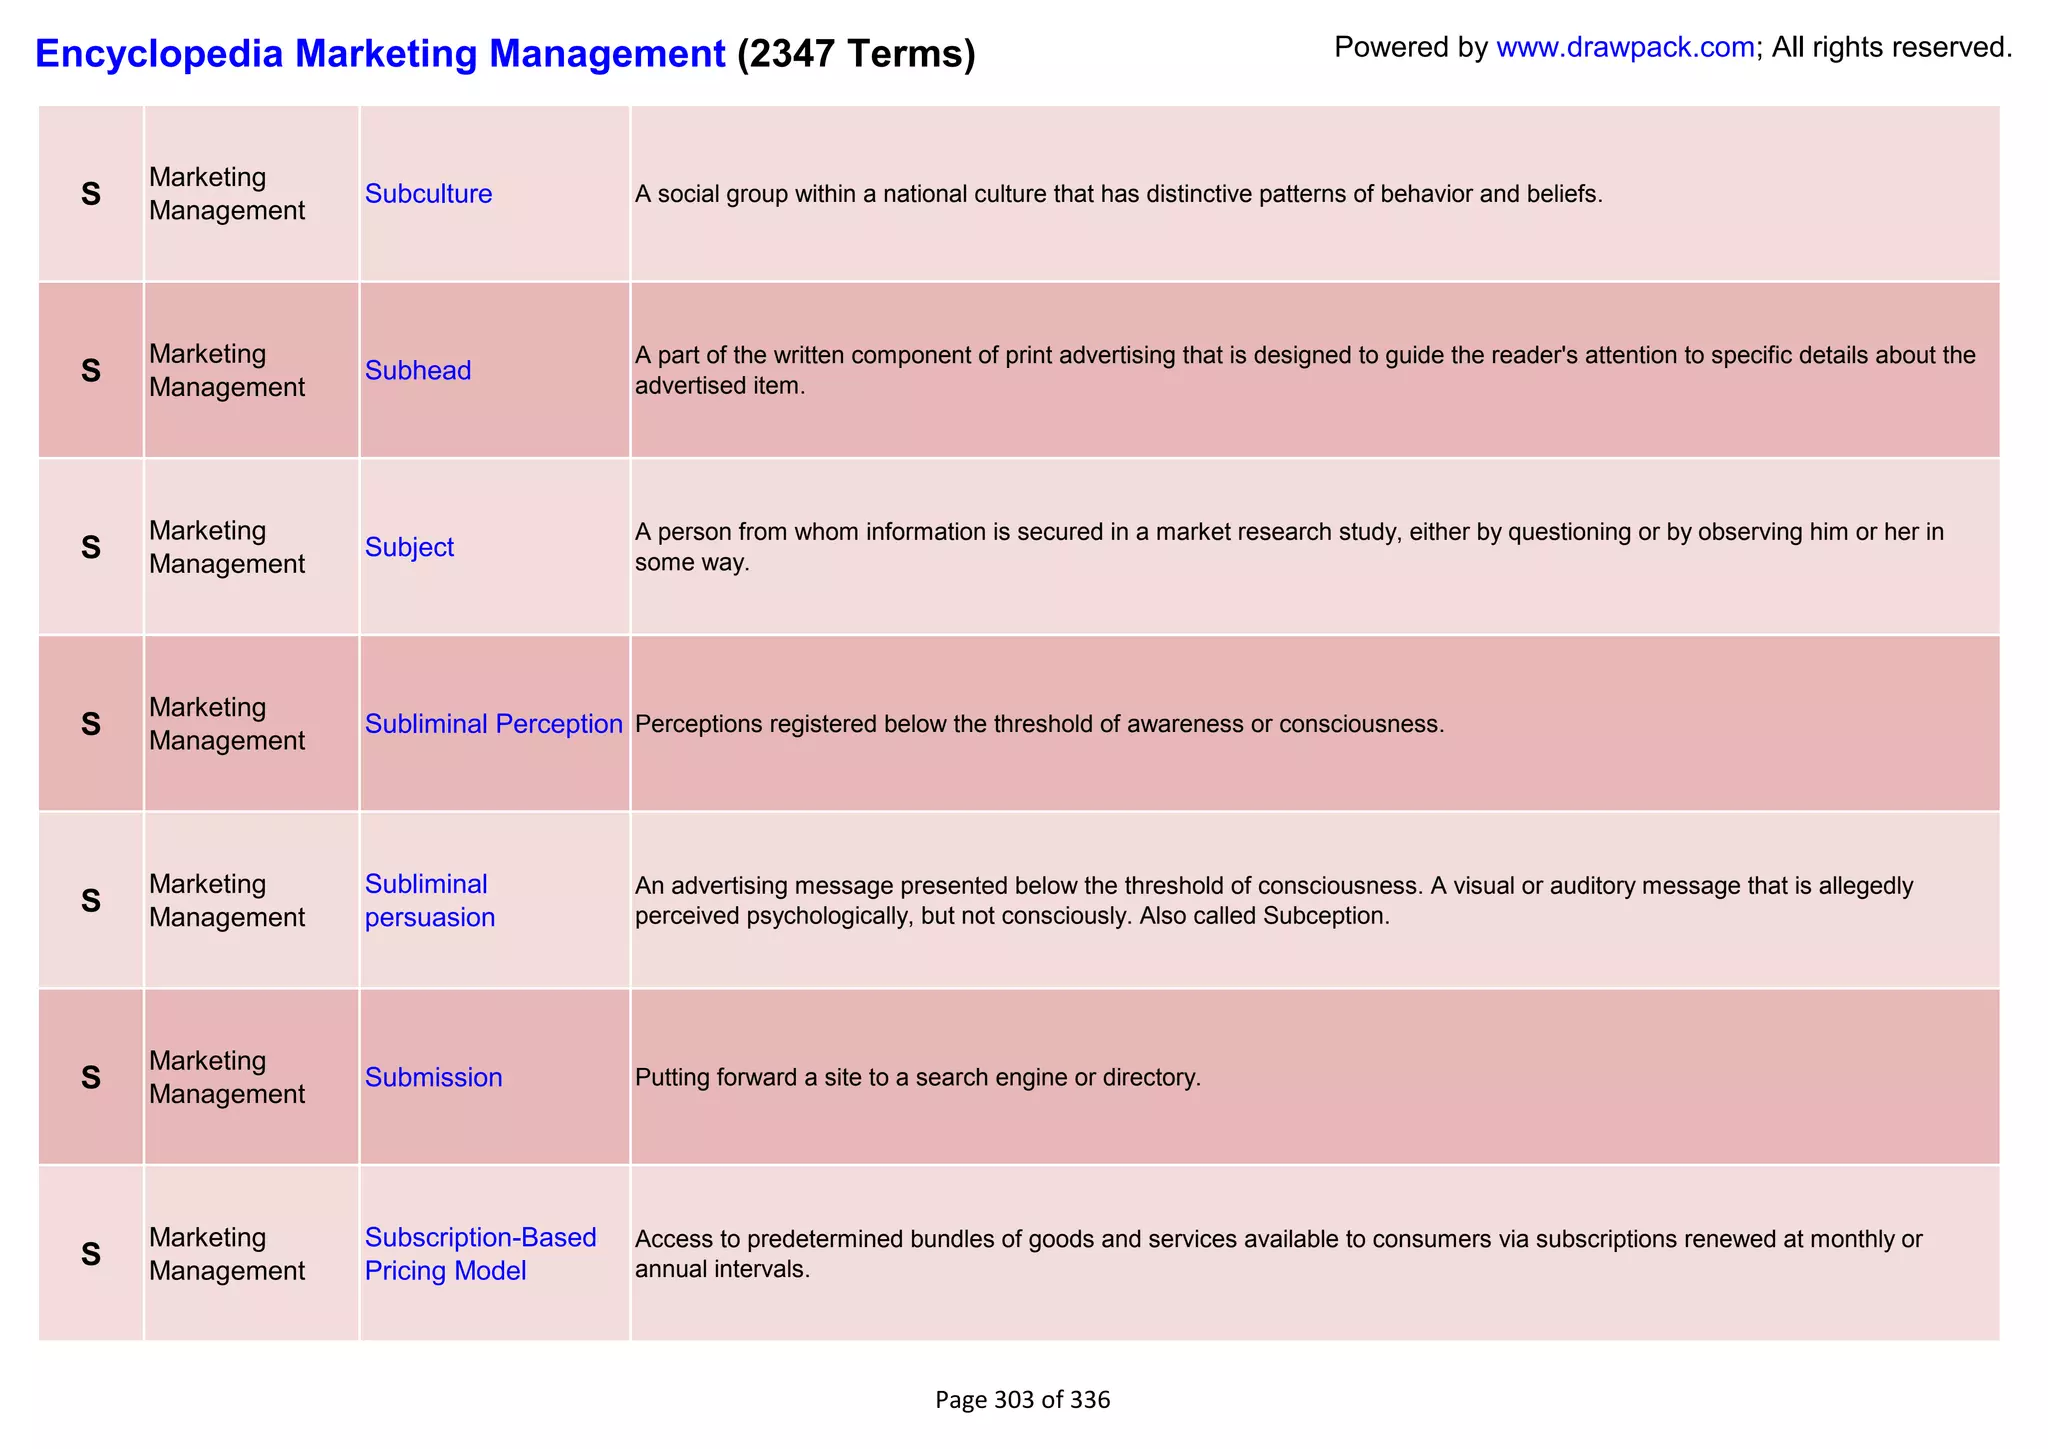2048x1449 pixels.
Task: Select the definition 'Perceptions registered below the threshold'
Action: pyautogui.click(x=1040, y=724)
